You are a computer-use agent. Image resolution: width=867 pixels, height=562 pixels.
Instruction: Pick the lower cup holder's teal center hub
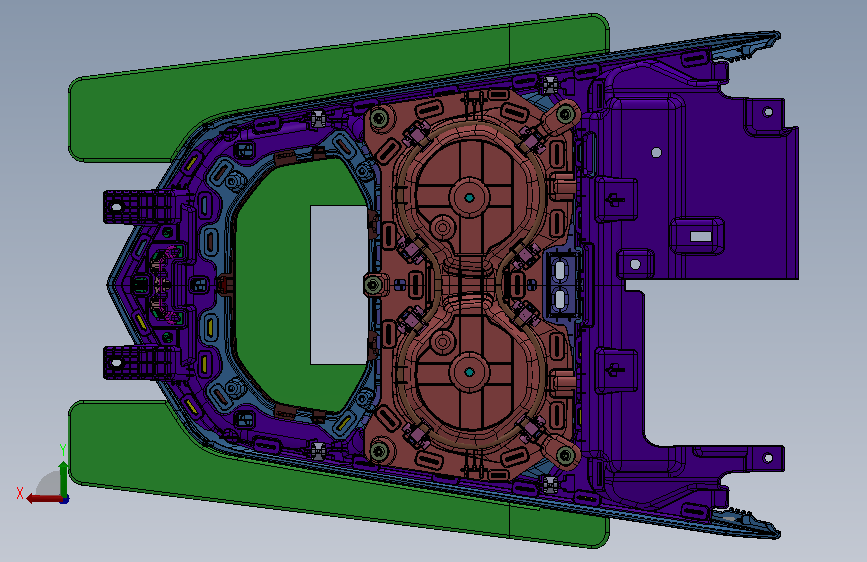click(x=469, y=372)
